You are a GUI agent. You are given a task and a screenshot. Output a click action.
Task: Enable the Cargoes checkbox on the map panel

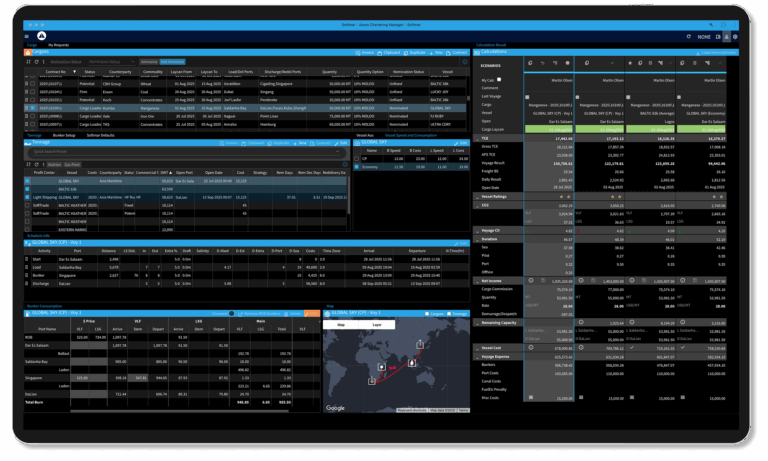point(427,314)
